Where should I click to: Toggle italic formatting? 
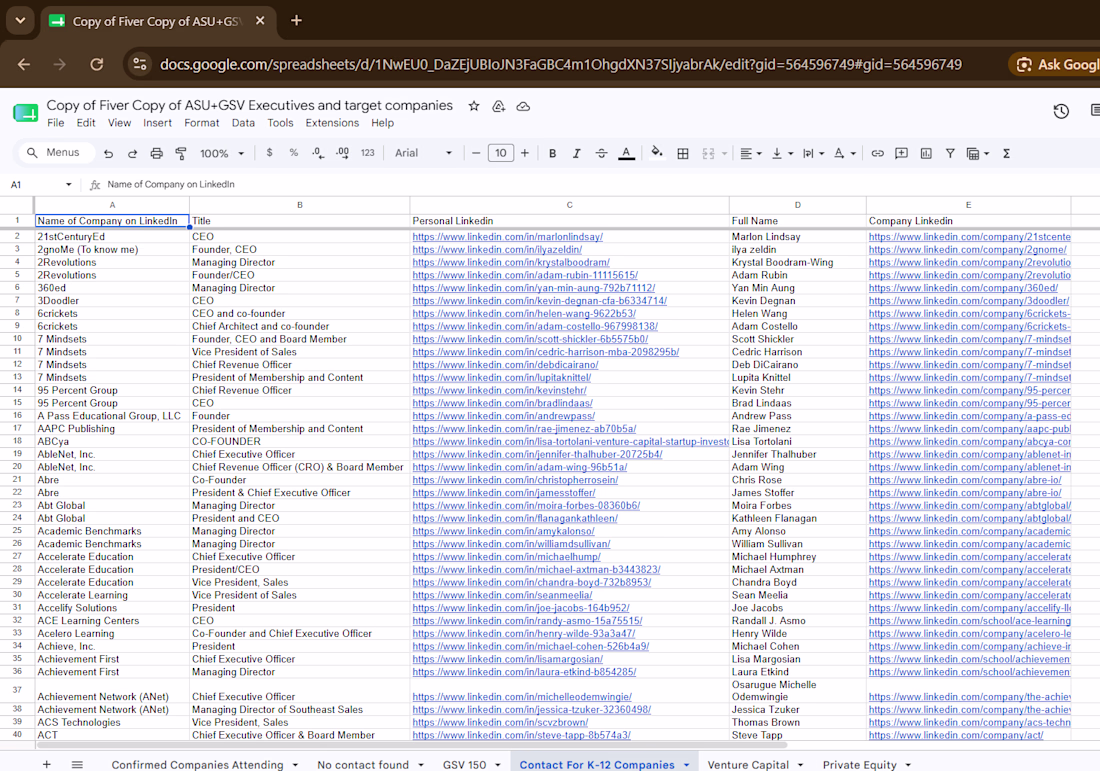click(x=577, y=153)
